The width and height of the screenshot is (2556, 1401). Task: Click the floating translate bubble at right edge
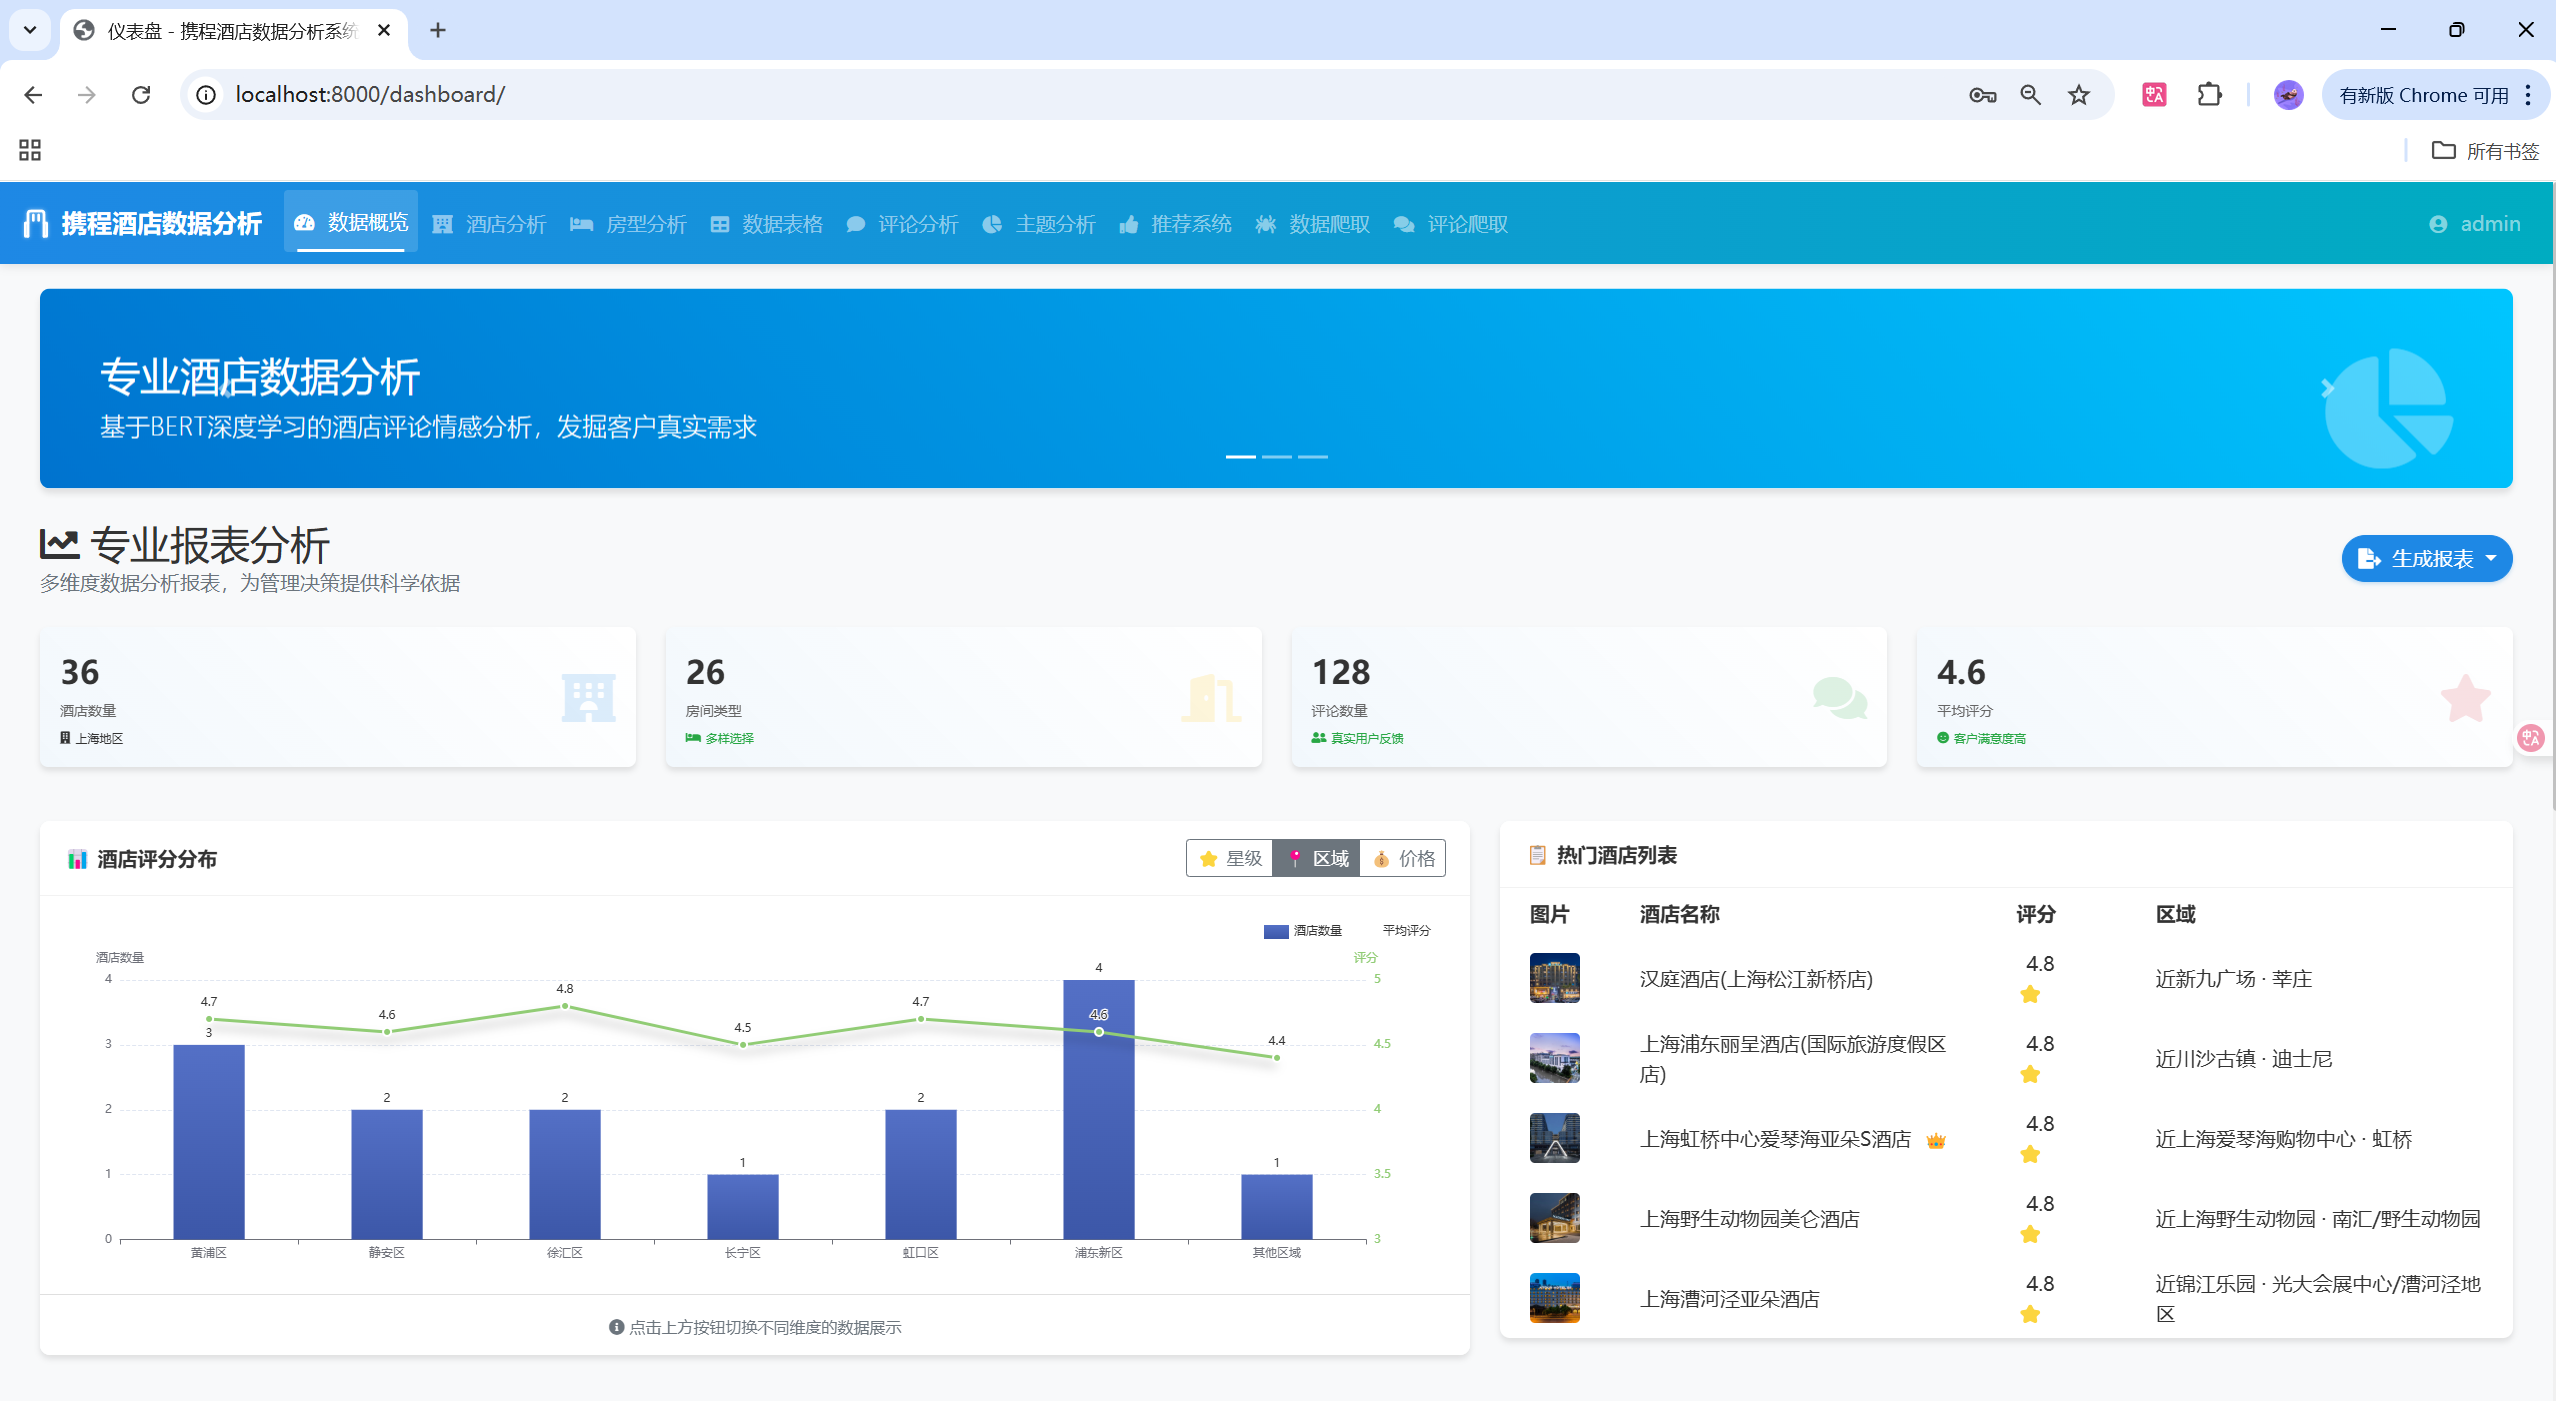tap(2531, 738)
